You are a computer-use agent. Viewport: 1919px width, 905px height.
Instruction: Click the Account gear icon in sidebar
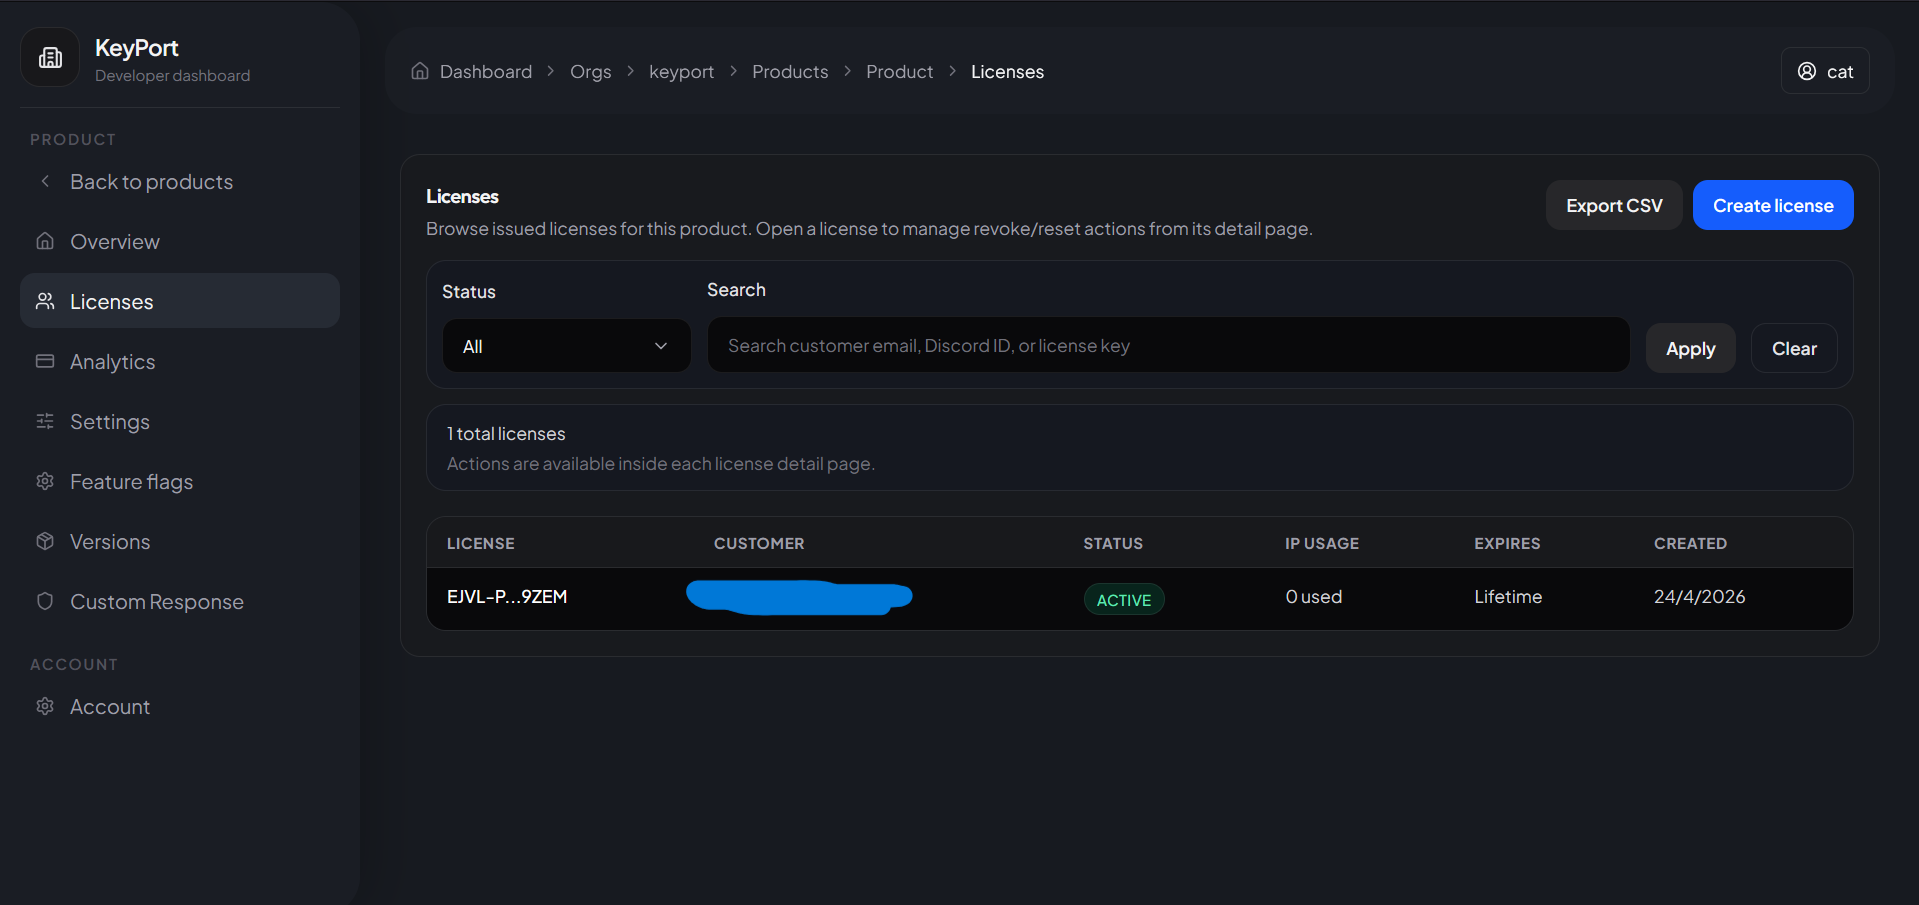tap(45, 706)
